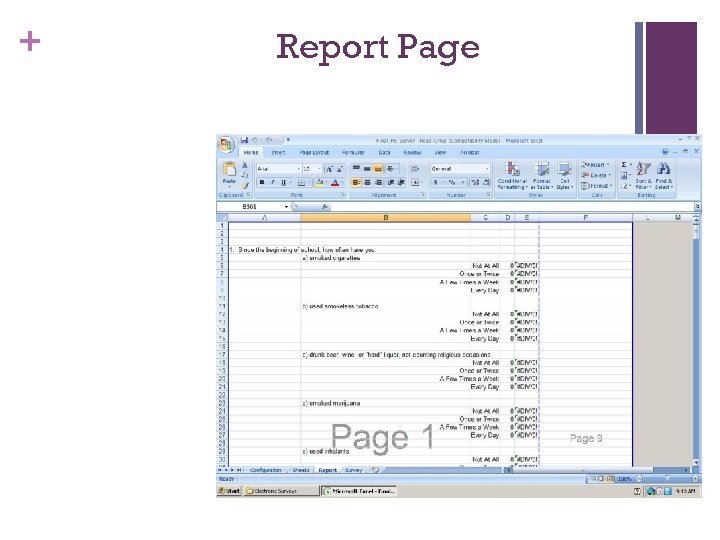Toggle Middle Align vertical alignment

pyautogui.click(x=367, y=169)
